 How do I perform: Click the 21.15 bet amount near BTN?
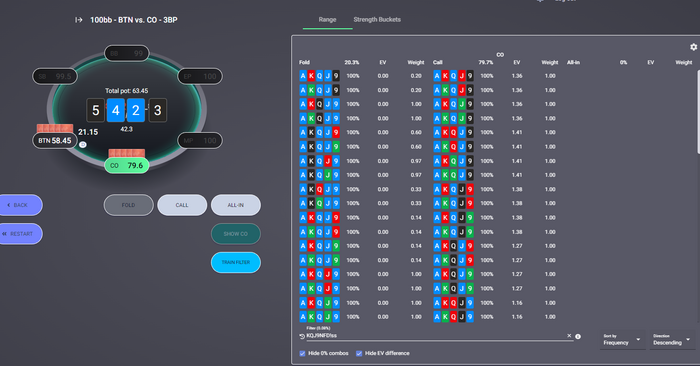(x=88, y=132)
